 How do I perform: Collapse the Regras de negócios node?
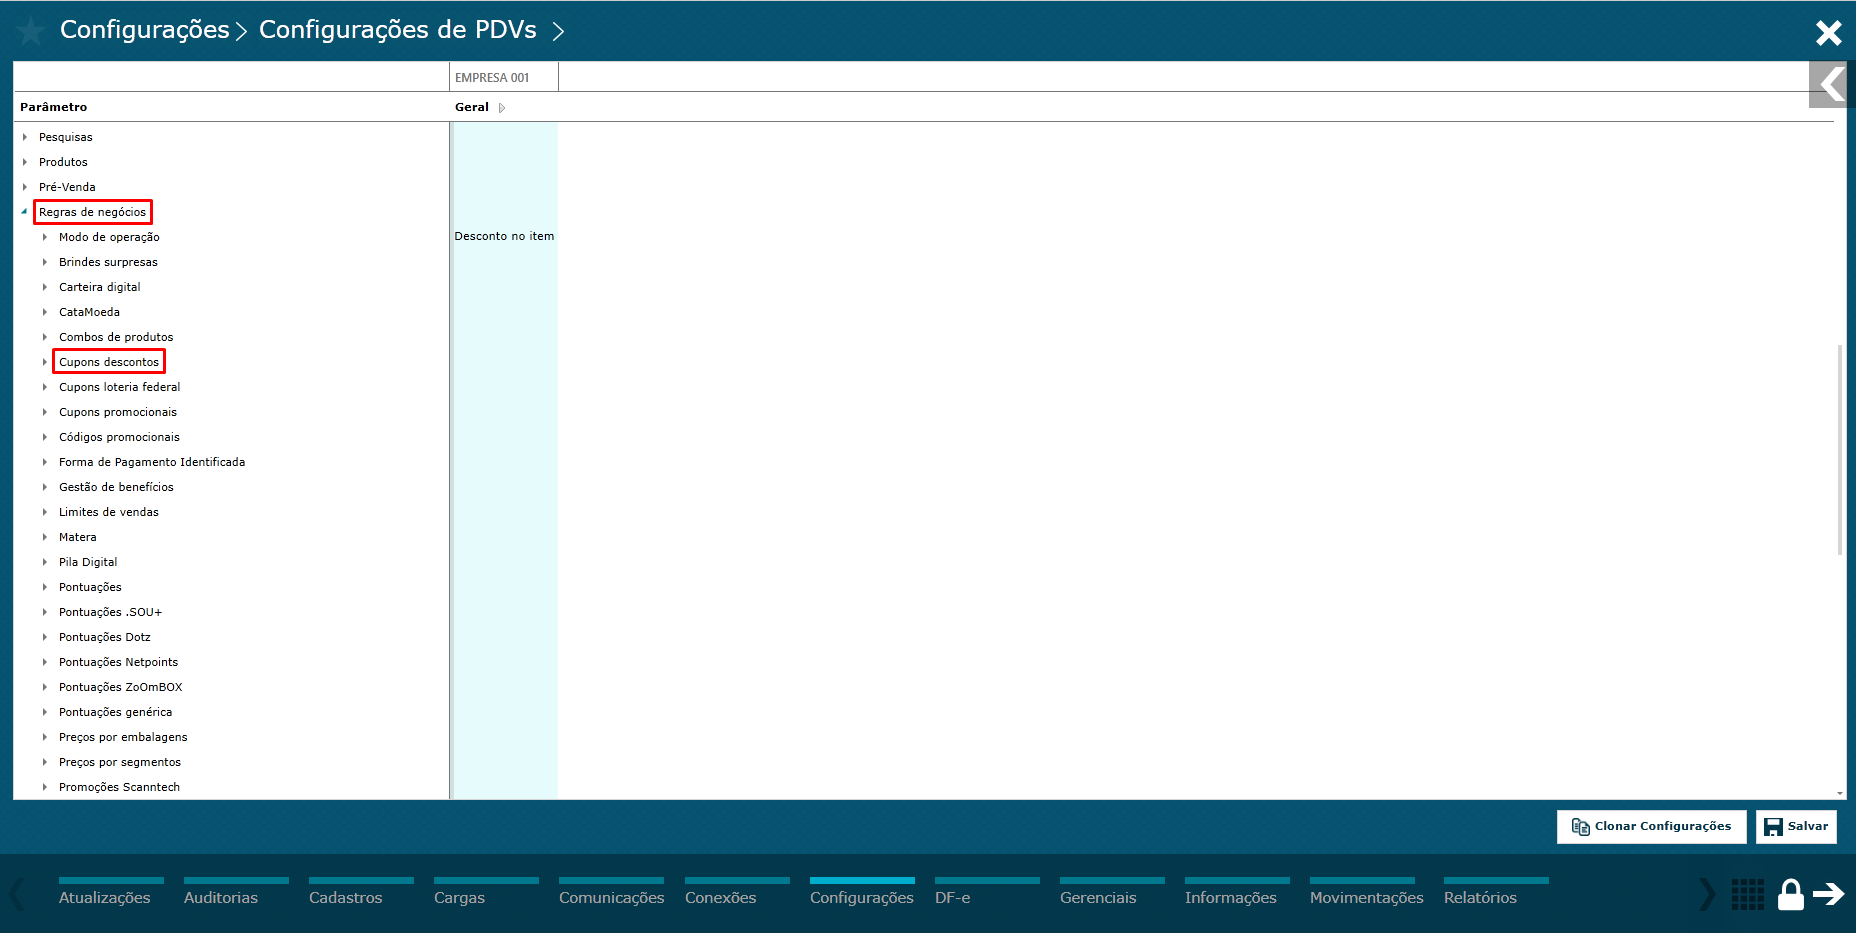(24, 212)
